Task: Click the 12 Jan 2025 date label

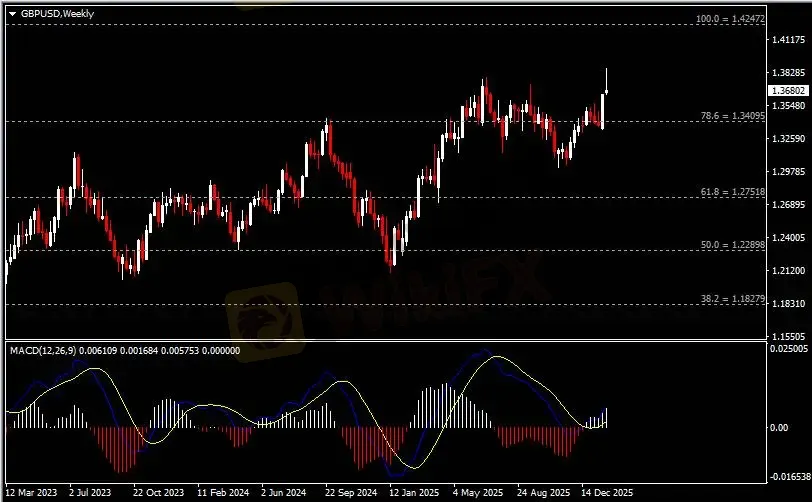Action: (414, 492)
